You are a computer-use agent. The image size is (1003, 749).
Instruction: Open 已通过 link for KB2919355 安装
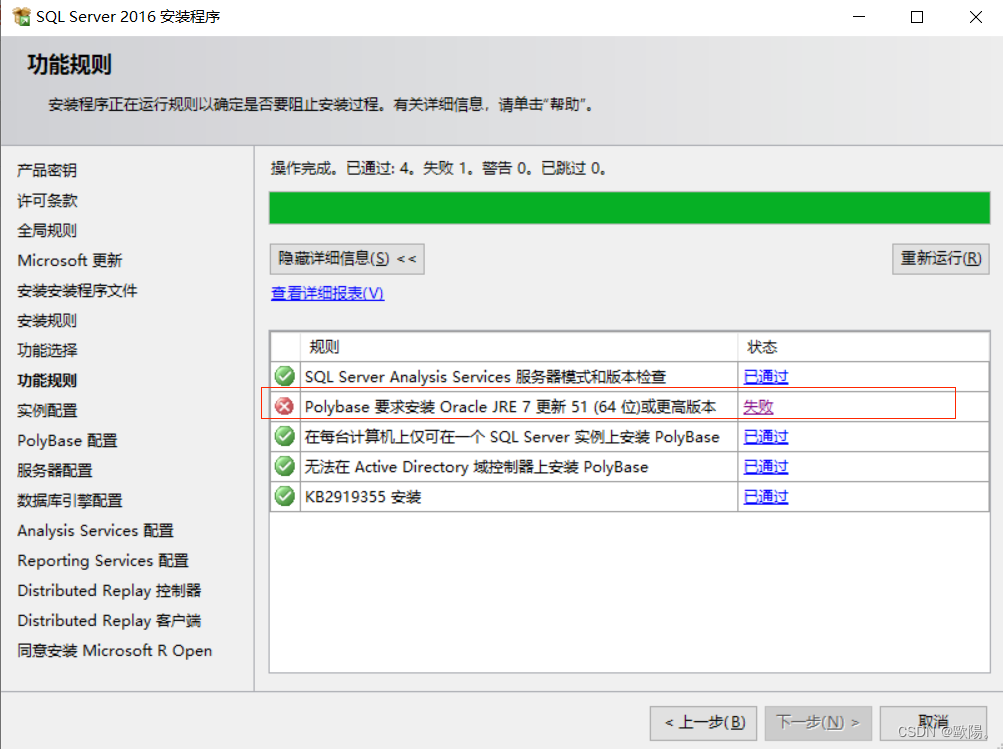[x=766, y=497]
